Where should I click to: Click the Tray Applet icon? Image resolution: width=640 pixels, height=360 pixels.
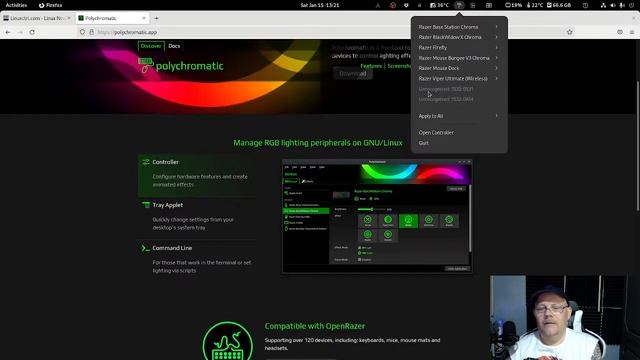click(x=146, y=205)
